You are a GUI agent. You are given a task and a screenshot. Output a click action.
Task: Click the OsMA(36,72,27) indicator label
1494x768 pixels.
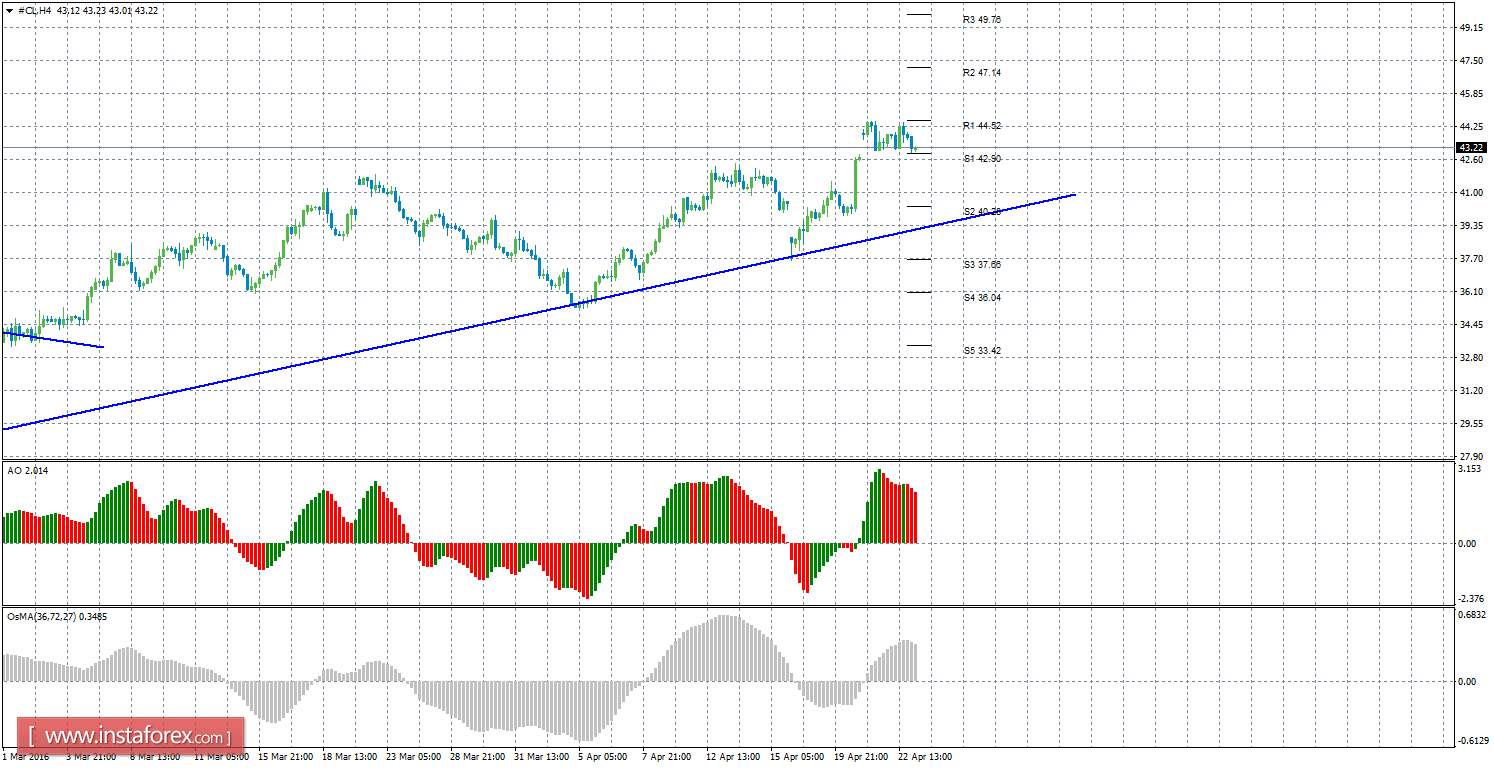[57, 617]
